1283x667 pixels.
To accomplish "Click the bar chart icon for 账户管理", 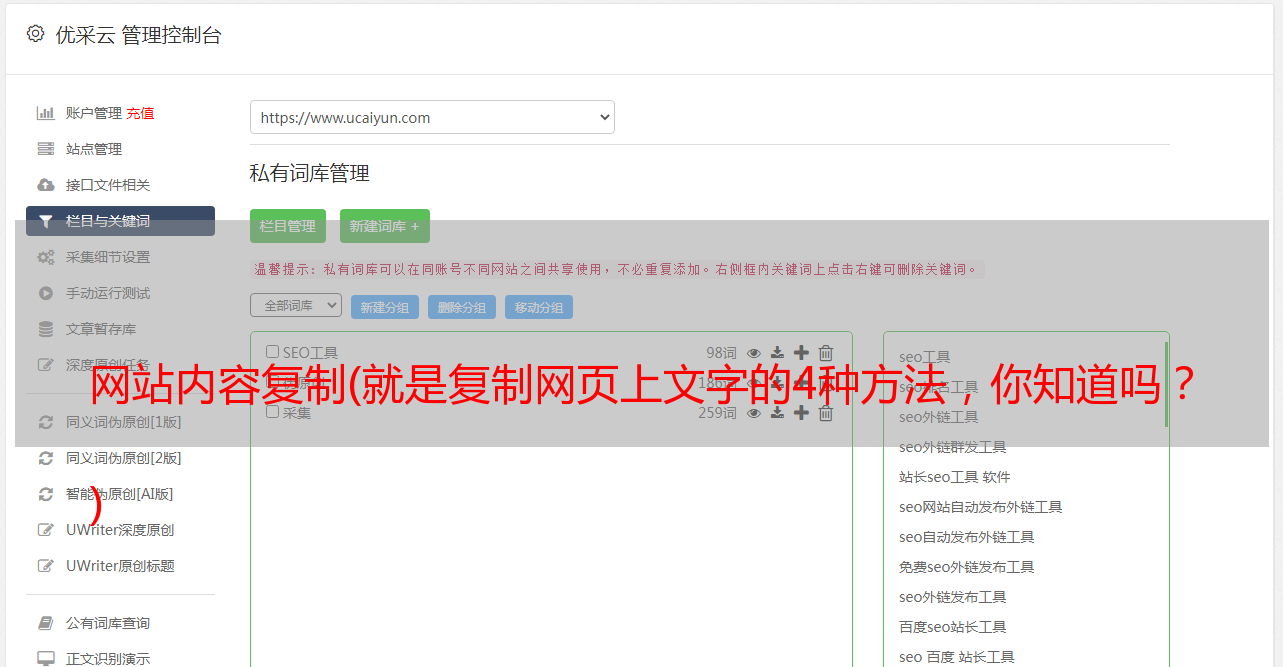I will click(45, 113).
